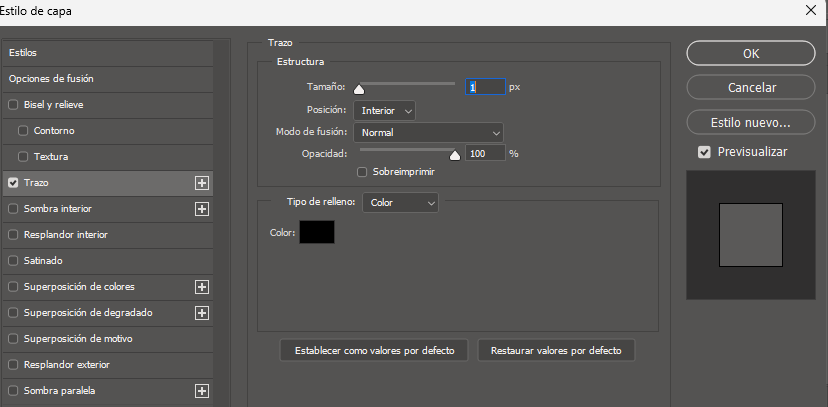Click the Opacidad percent input field
This screenshot has height=407, width=828.
pyautogui.click(x=485, y=154)
